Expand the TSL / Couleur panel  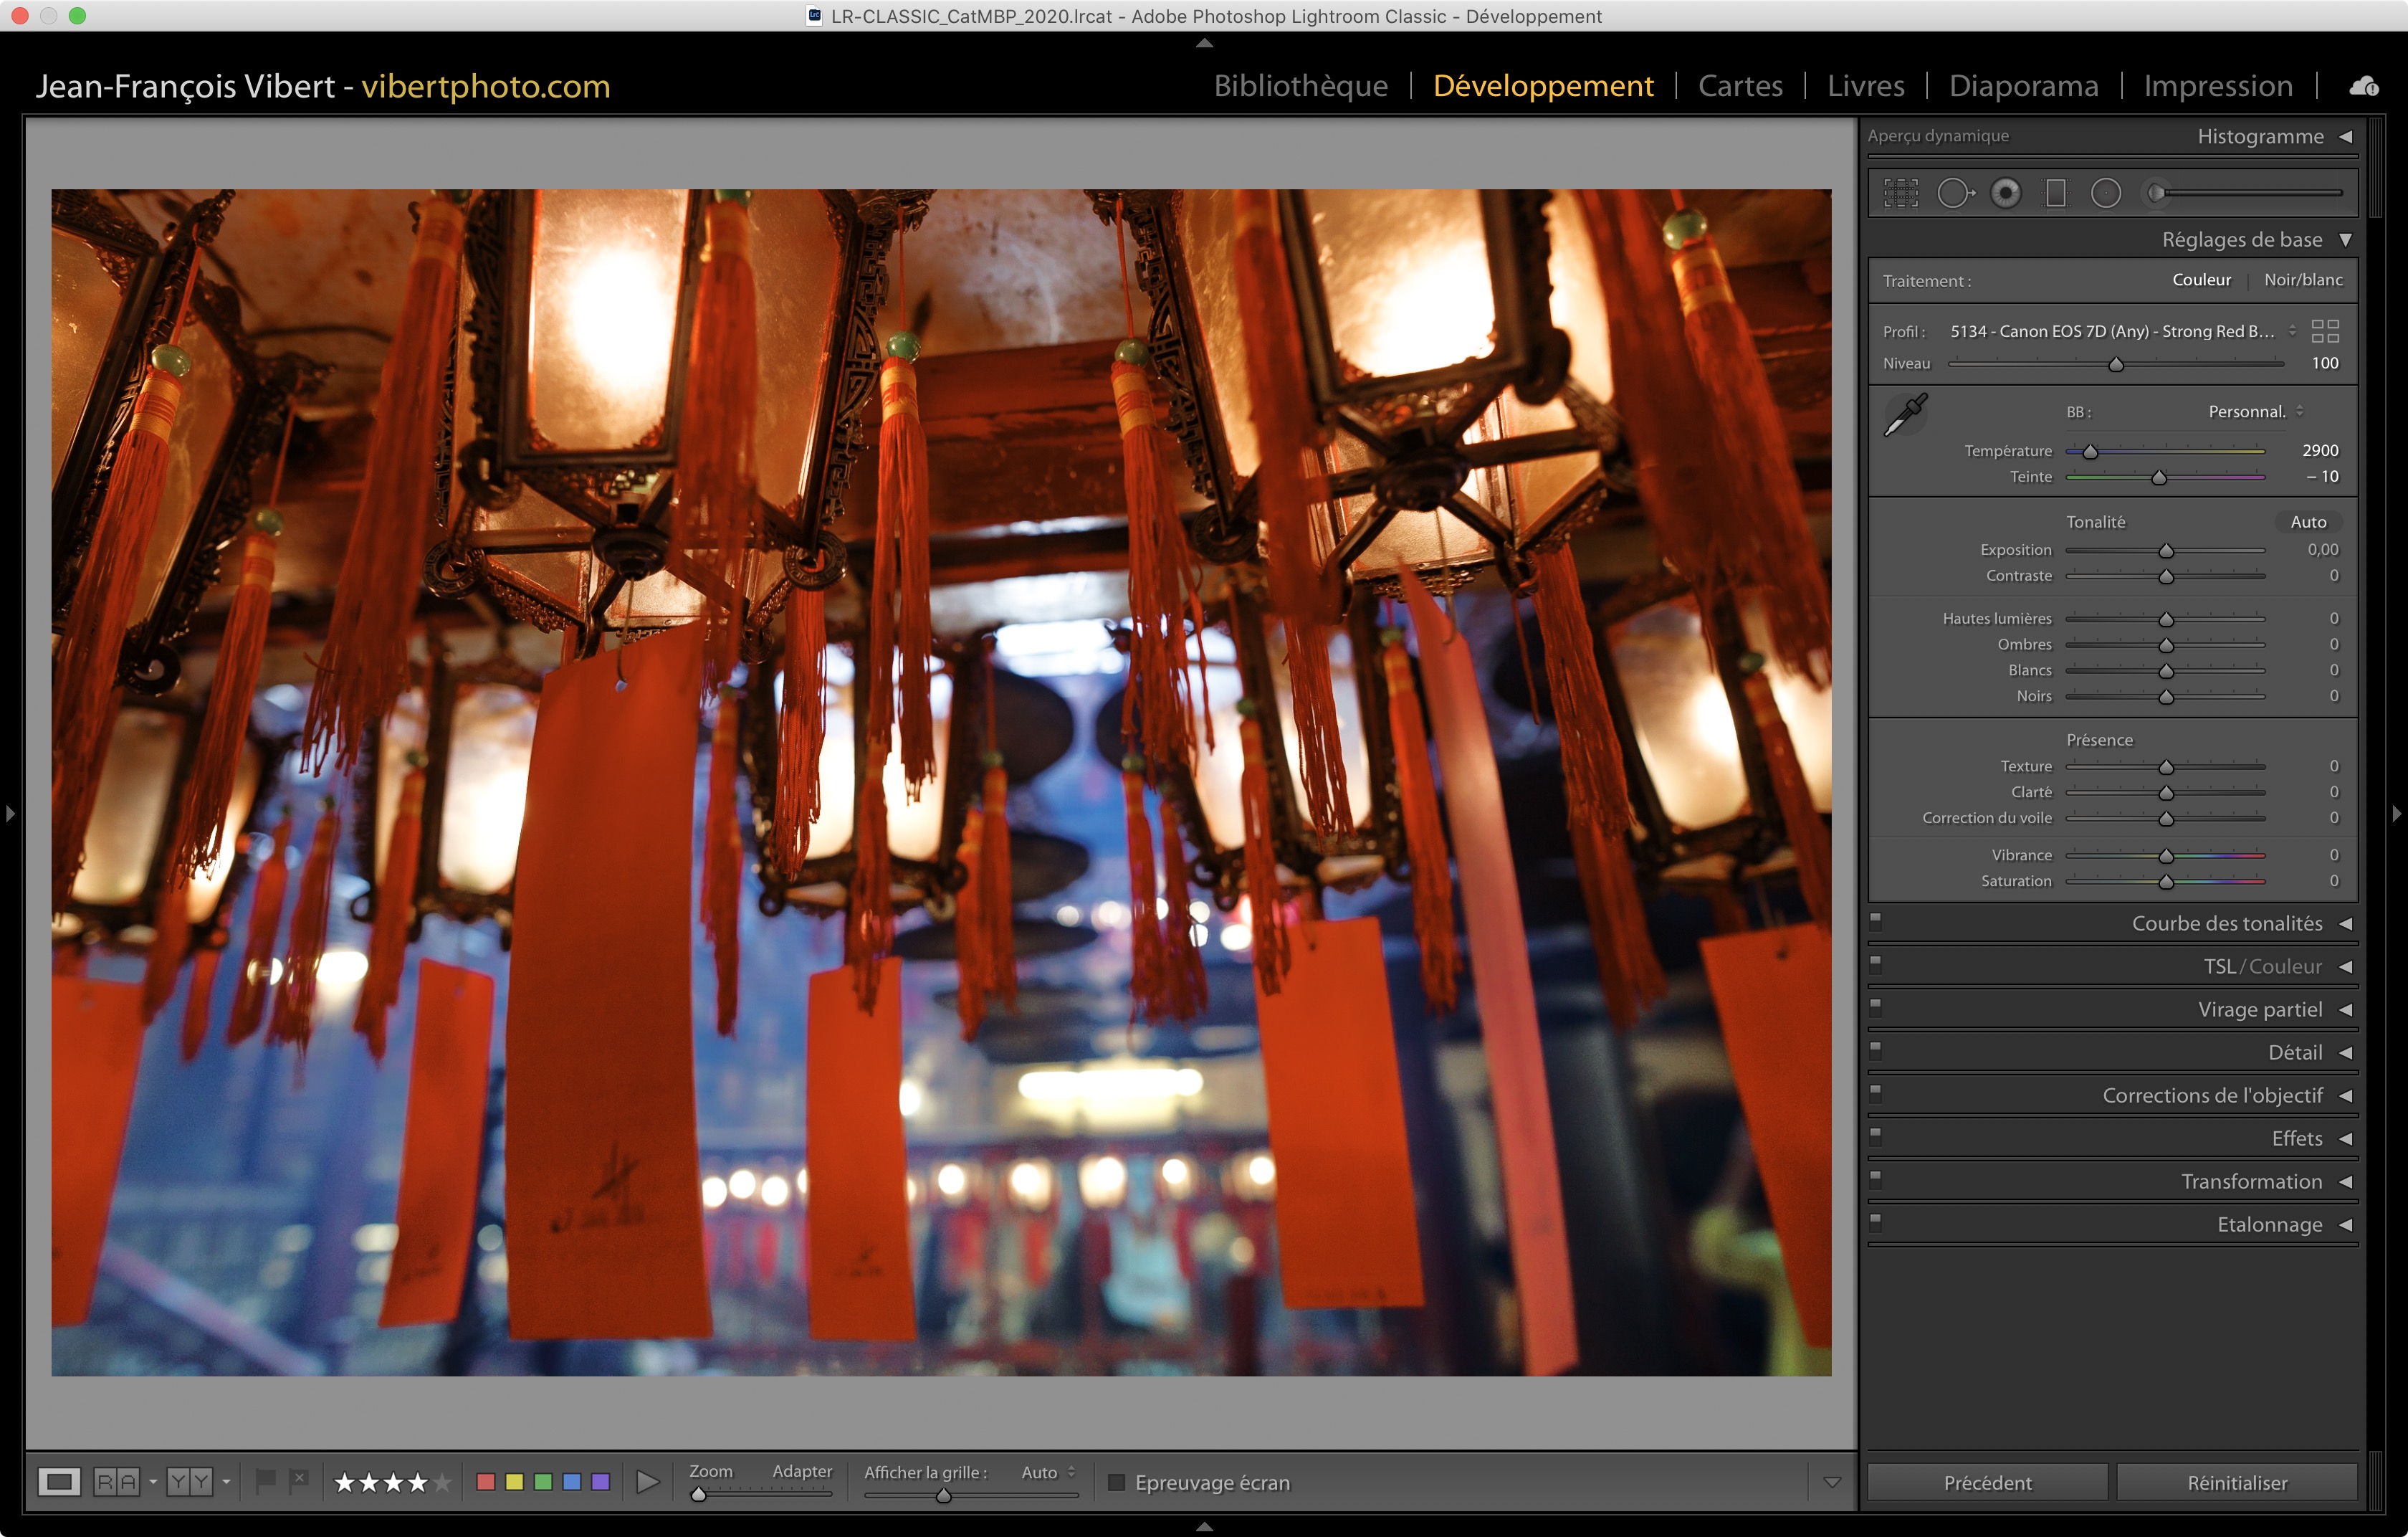pyautogui.click(x=2345, y=967)
